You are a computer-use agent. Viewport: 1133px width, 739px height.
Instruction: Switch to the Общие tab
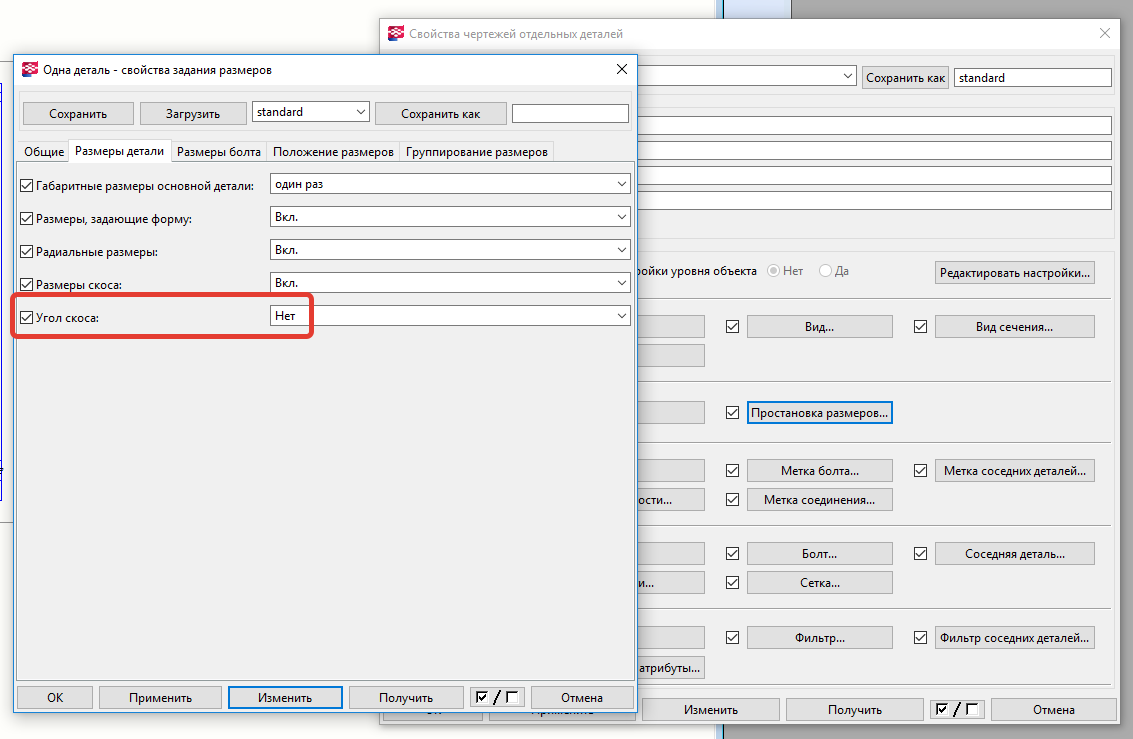pyautogui.click(x=44, y=152)
